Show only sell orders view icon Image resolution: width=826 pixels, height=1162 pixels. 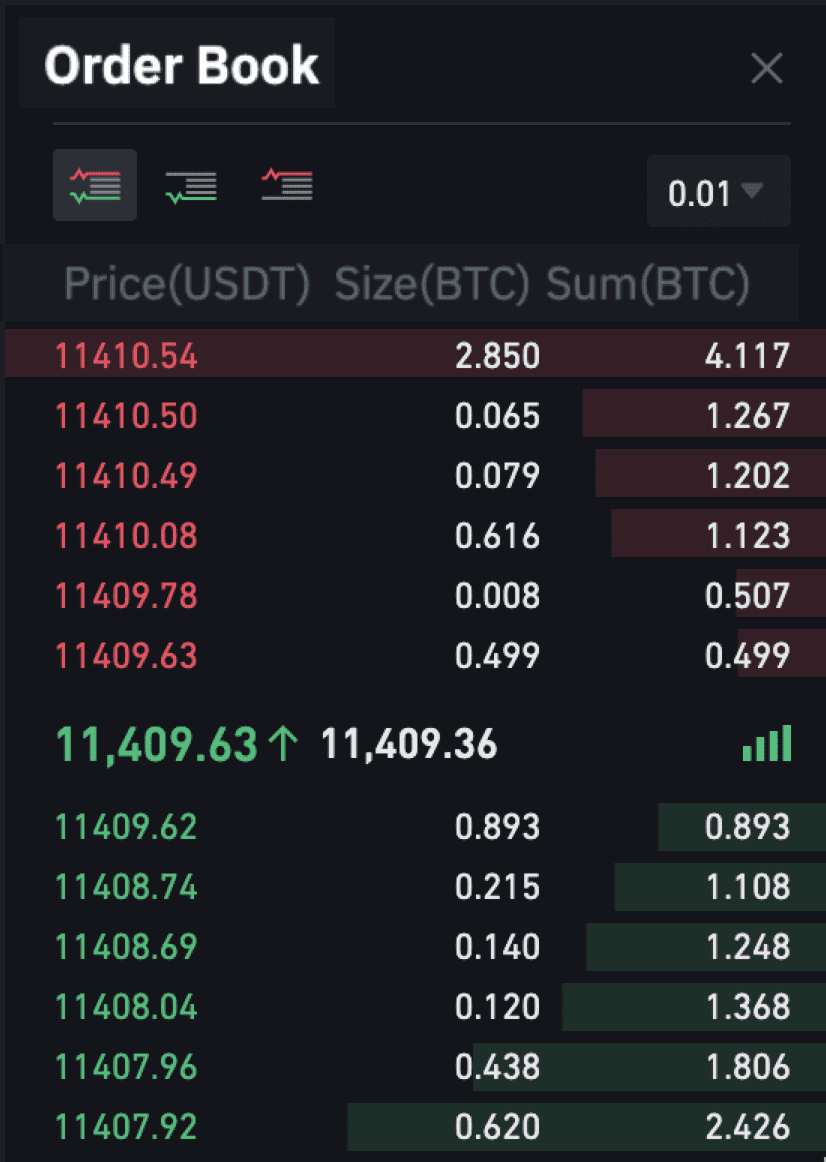click(x=287, y=185)
